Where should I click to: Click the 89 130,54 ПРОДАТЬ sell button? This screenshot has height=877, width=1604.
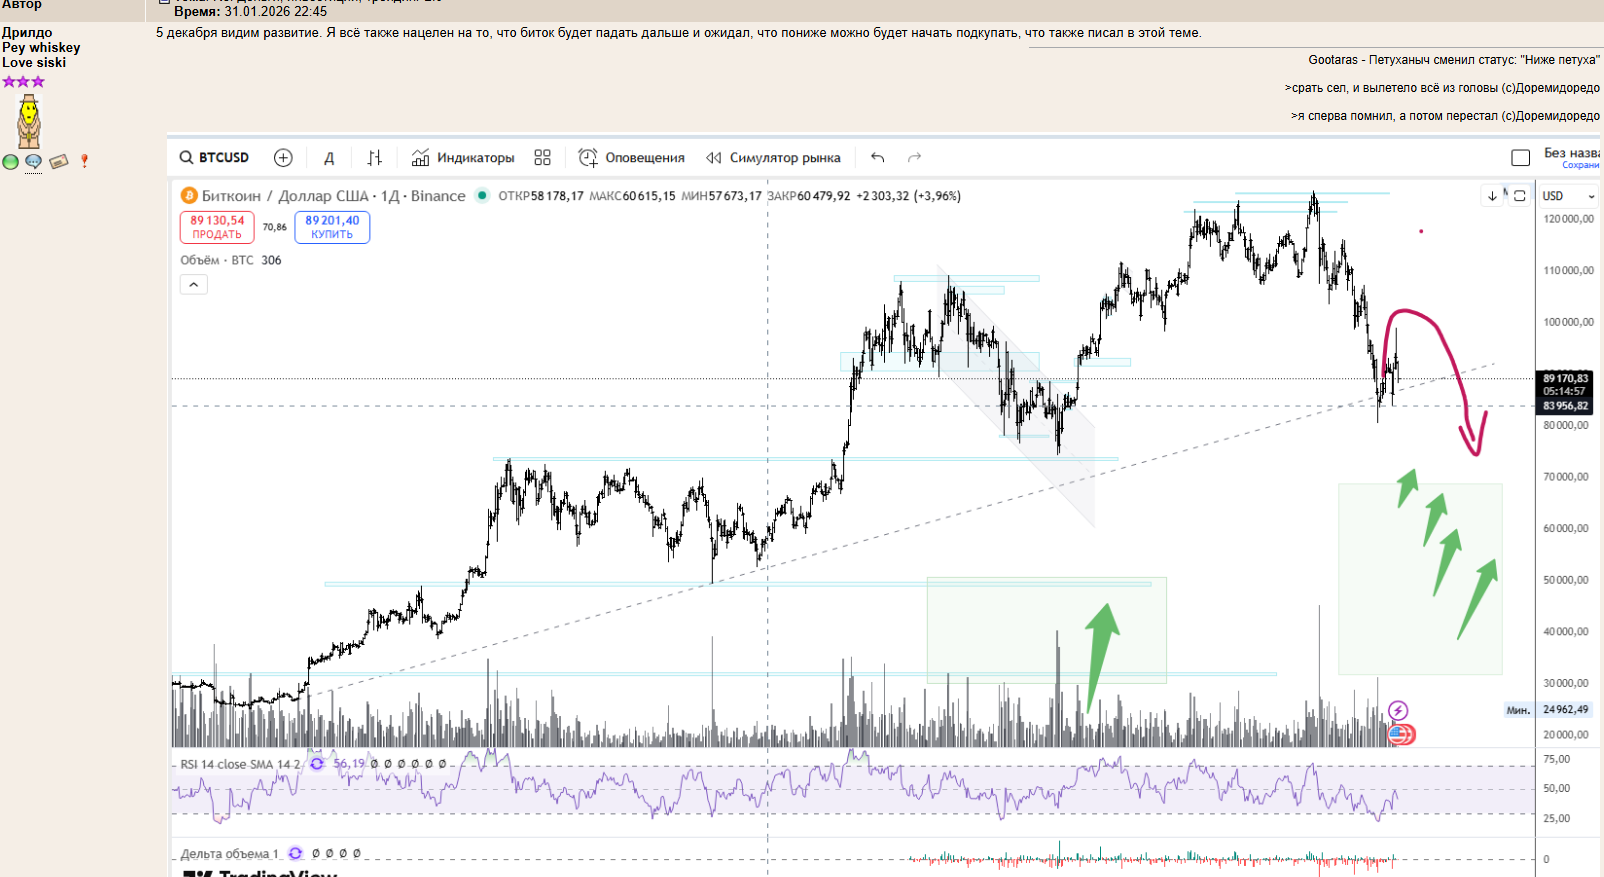(x=217, y=227)
